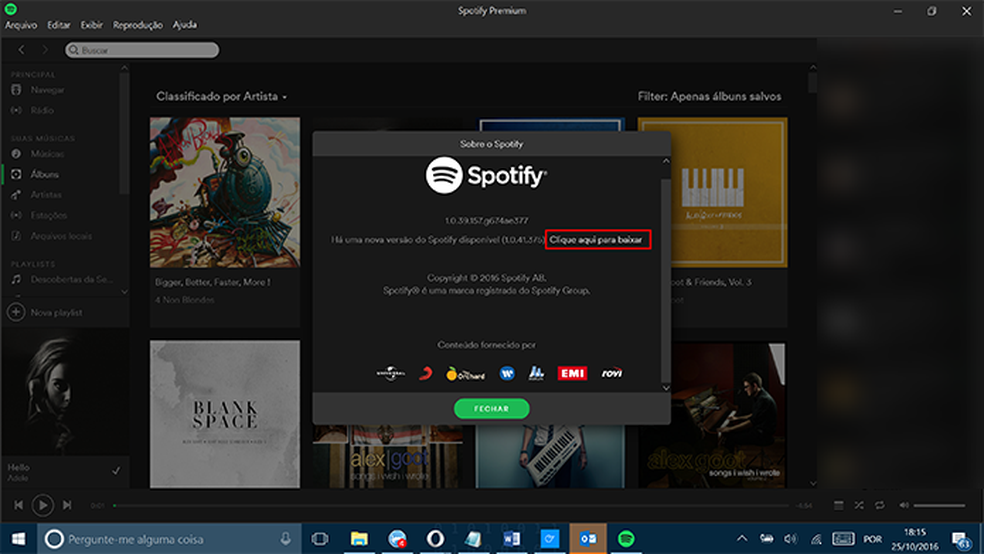
Task: Open the 'Bigger, Better, Faster, More!' album cover
Action: (x=225, y=193)
